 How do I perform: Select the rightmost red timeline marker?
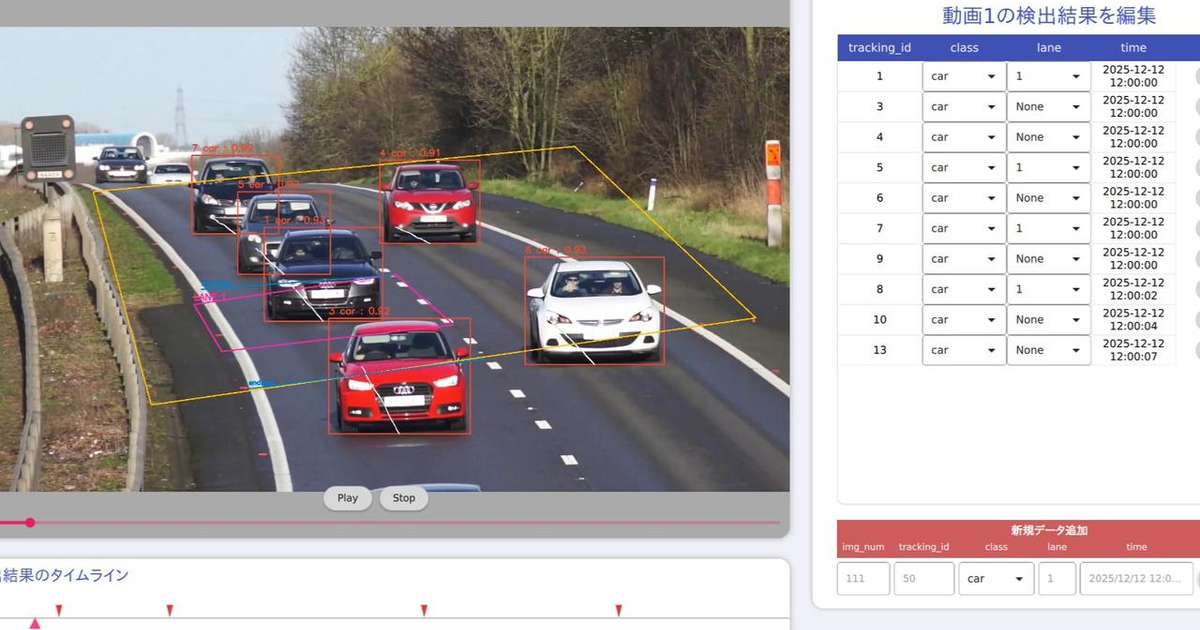[617, 608]
